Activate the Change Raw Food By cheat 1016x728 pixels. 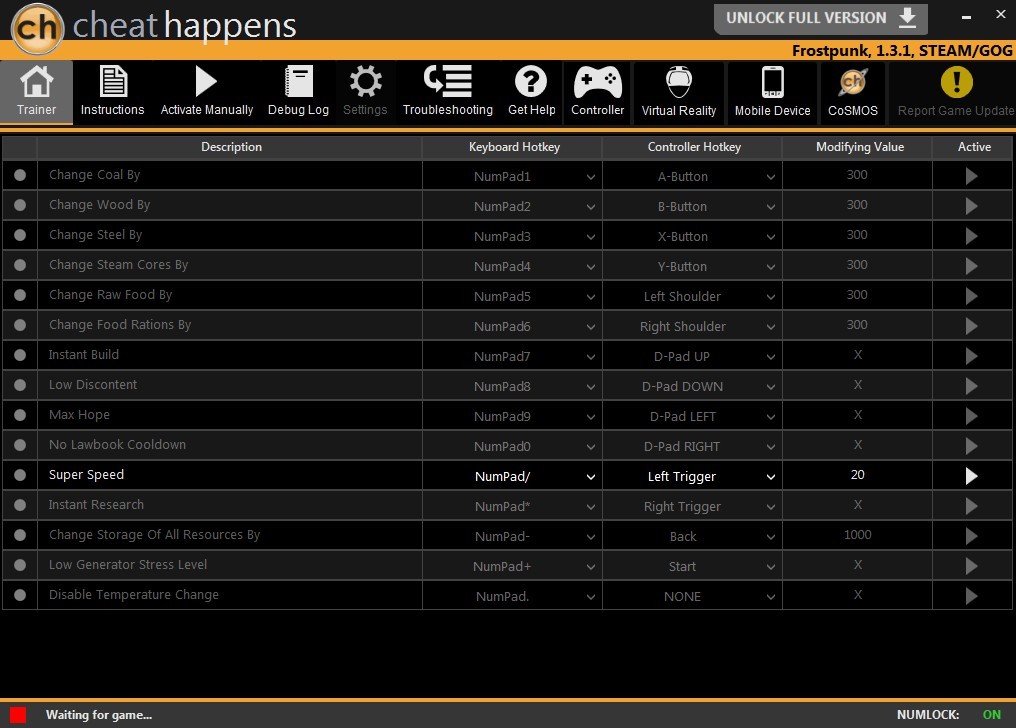pyautogui.click(x=971, y=296)
